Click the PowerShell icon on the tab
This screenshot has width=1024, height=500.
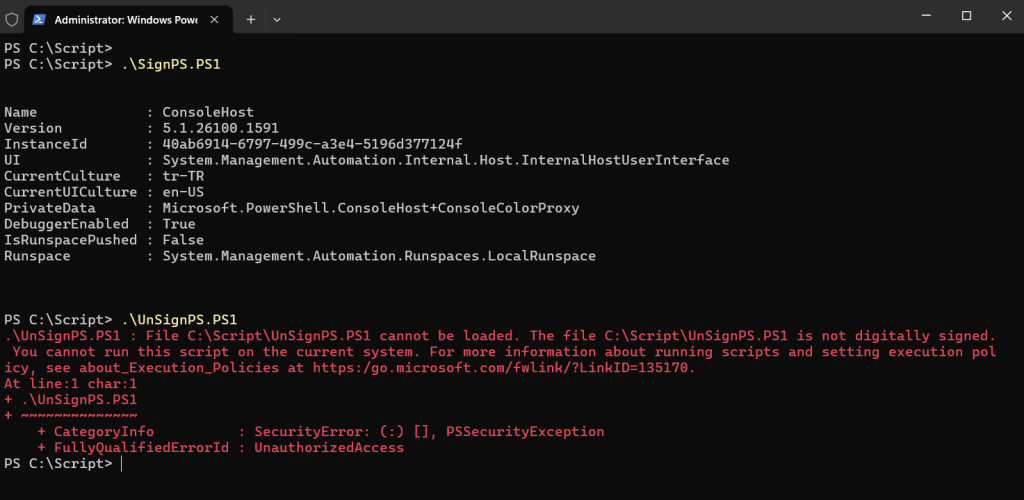coord(38,19)
